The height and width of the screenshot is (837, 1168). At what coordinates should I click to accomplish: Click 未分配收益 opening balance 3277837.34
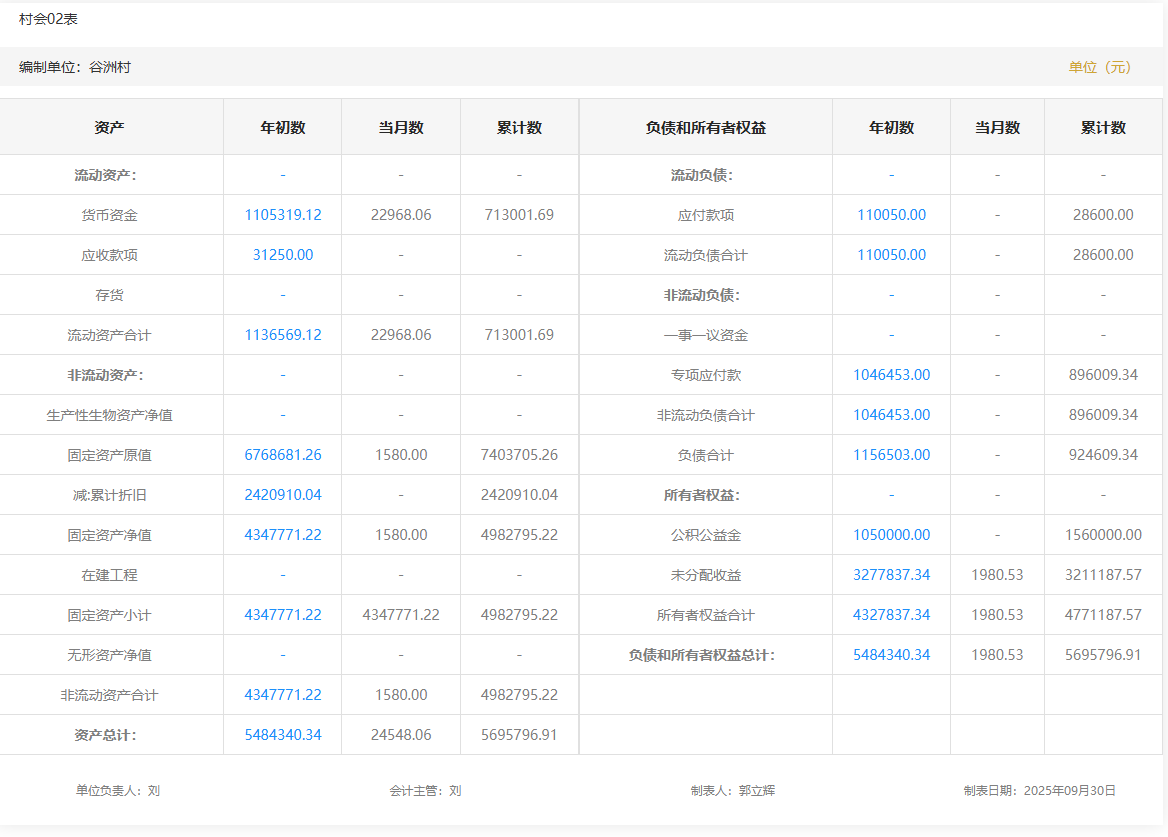tap(891, 575)
